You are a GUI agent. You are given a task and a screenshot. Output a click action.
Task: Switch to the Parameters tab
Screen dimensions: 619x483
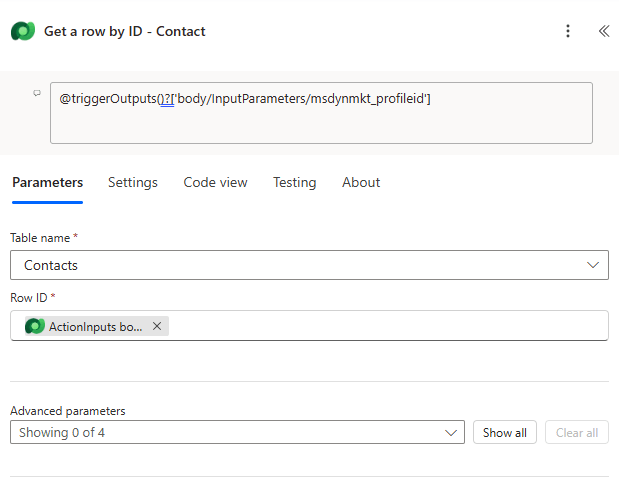pos(47,182)
